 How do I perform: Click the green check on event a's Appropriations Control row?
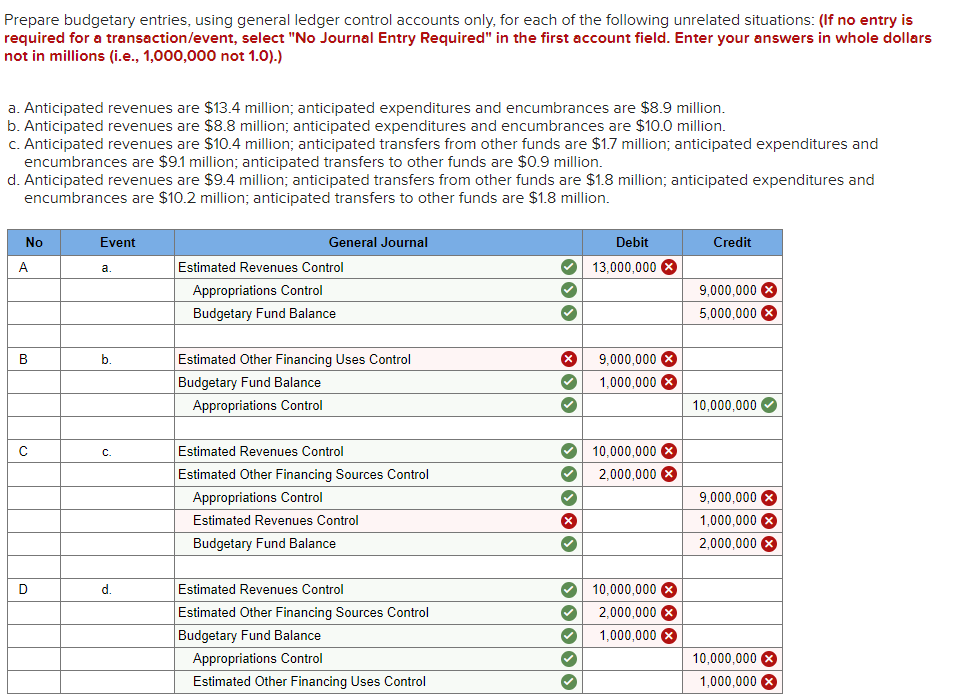tap(569, 290)
